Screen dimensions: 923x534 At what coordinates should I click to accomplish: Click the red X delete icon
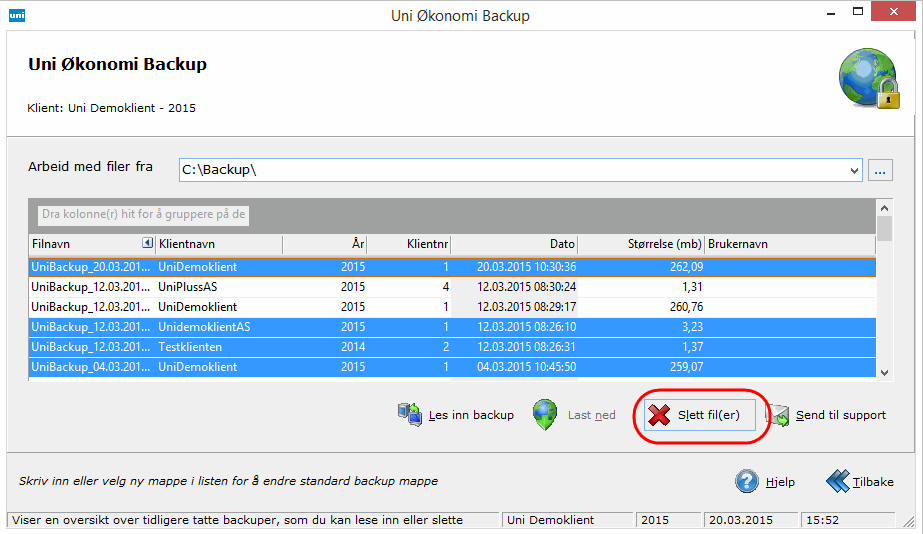point(659,415)
